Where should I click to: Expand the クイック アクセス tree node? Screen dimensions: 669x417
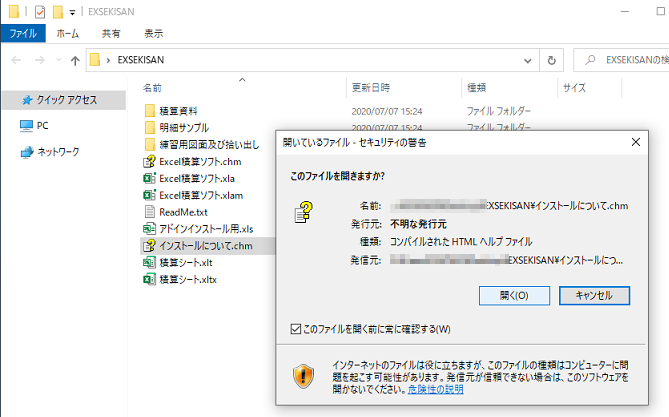click(x=8, y=100)
